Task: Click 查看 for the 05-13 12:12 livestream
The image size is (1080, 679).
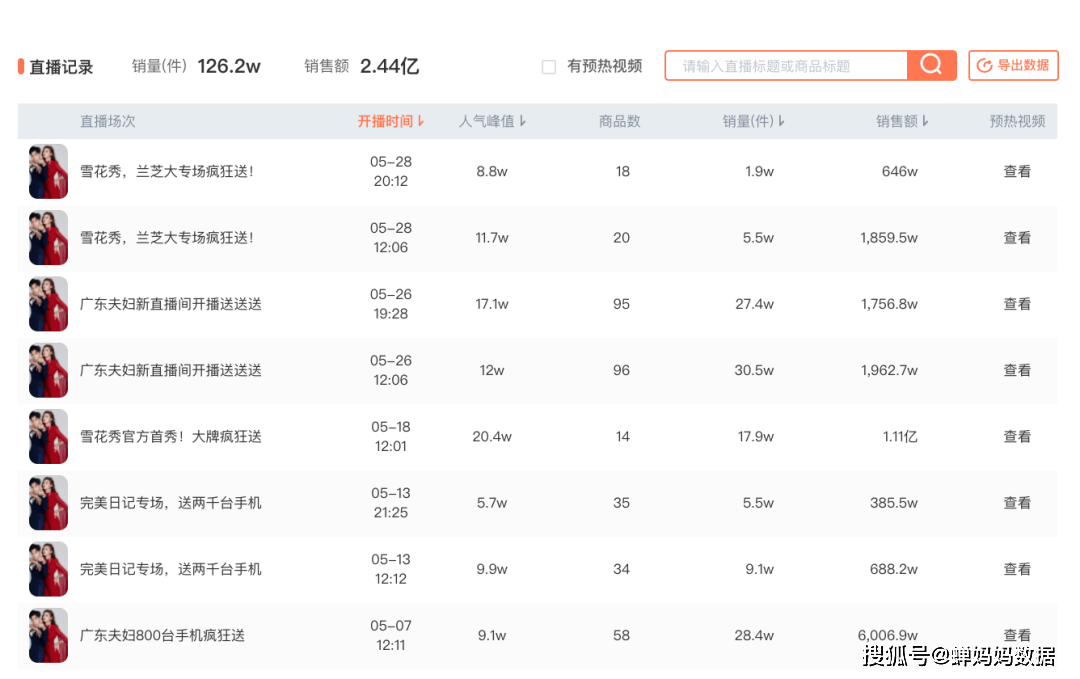Action: [1016, 569]
